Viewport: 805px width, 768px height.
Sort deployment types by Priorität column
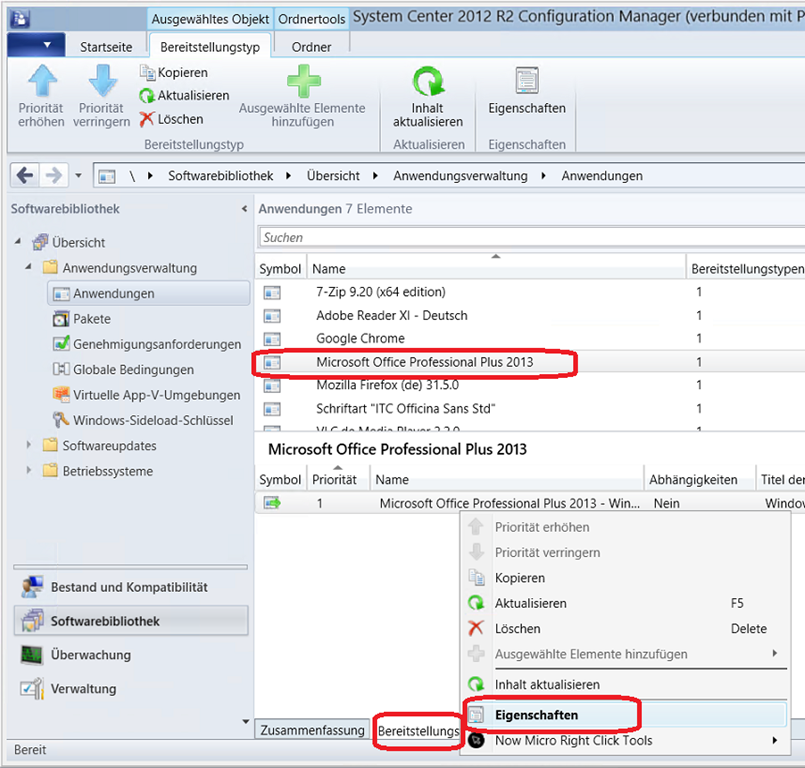(338, 479)
